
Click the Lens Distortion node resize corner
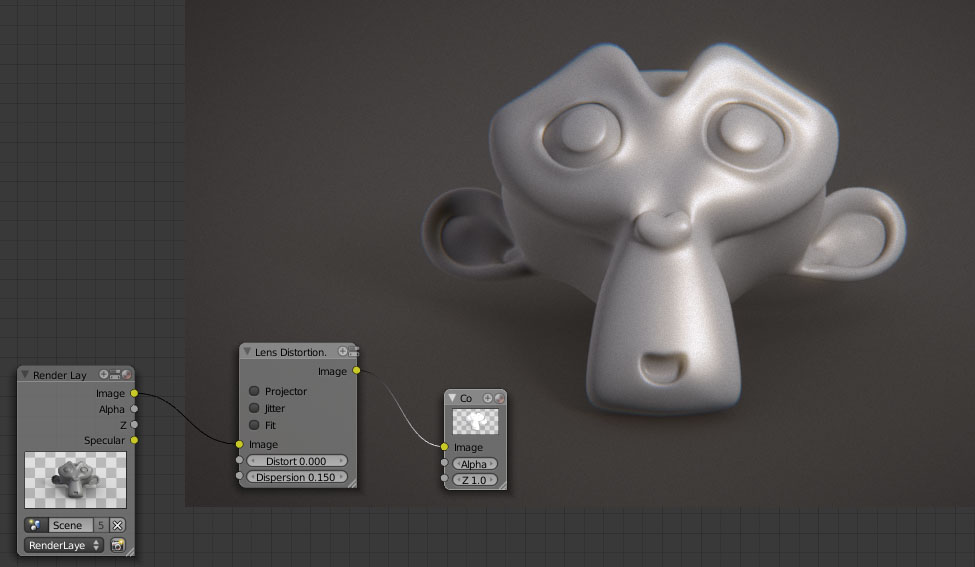tap(352, 483)
